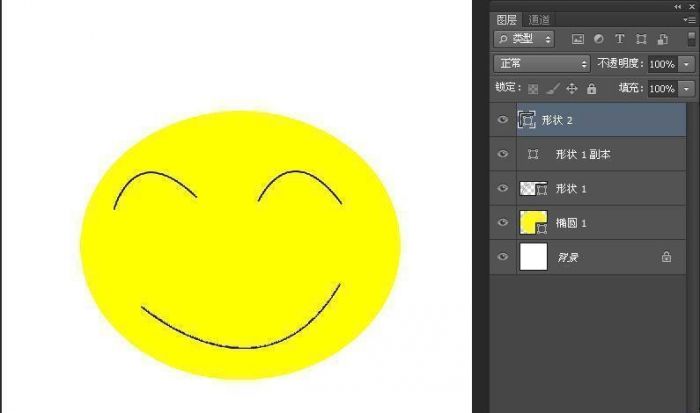Click the lock image pixels brush icon
Image resolution: width=700 pixels, height=413 pixels.
[x=553, y=89]
